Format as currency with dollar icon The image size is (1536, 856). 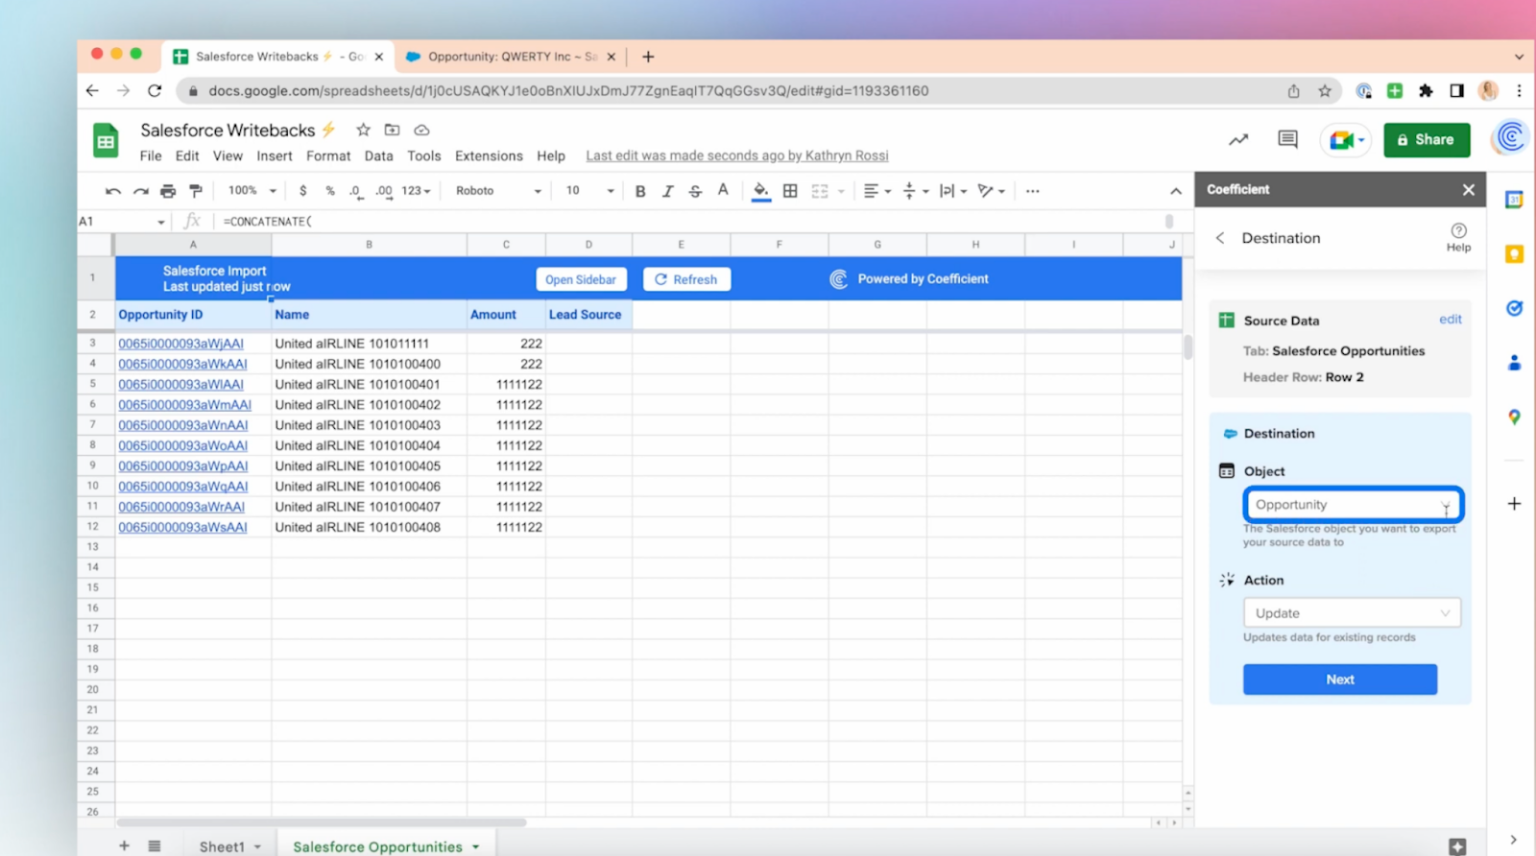point(303,191)
